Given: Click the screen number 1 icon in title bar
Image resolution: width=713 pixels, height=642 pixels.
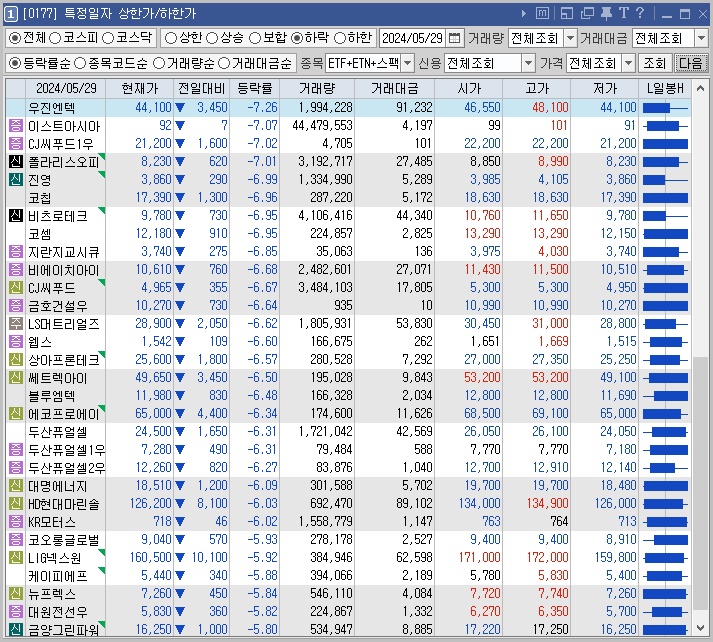Looking at the screenshot, I should coord(11,13).
